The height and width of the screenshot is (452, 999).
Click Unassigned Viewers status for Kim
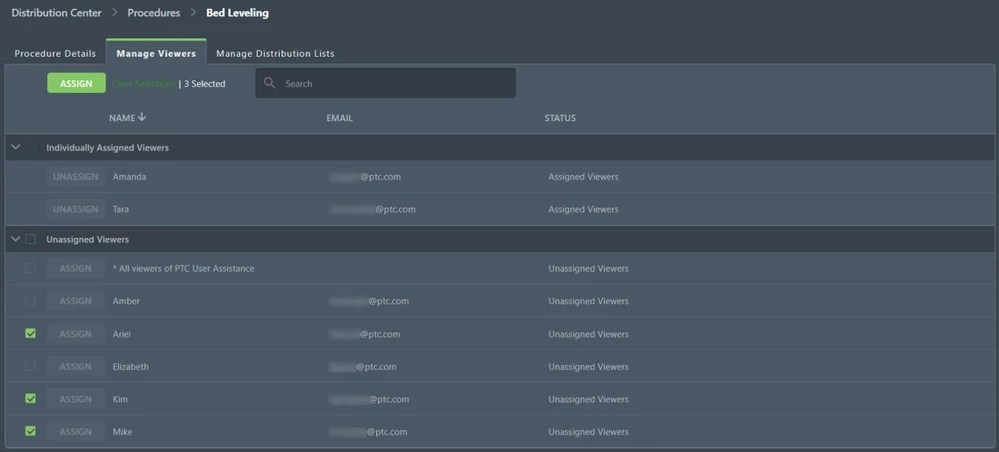[589, 399]
